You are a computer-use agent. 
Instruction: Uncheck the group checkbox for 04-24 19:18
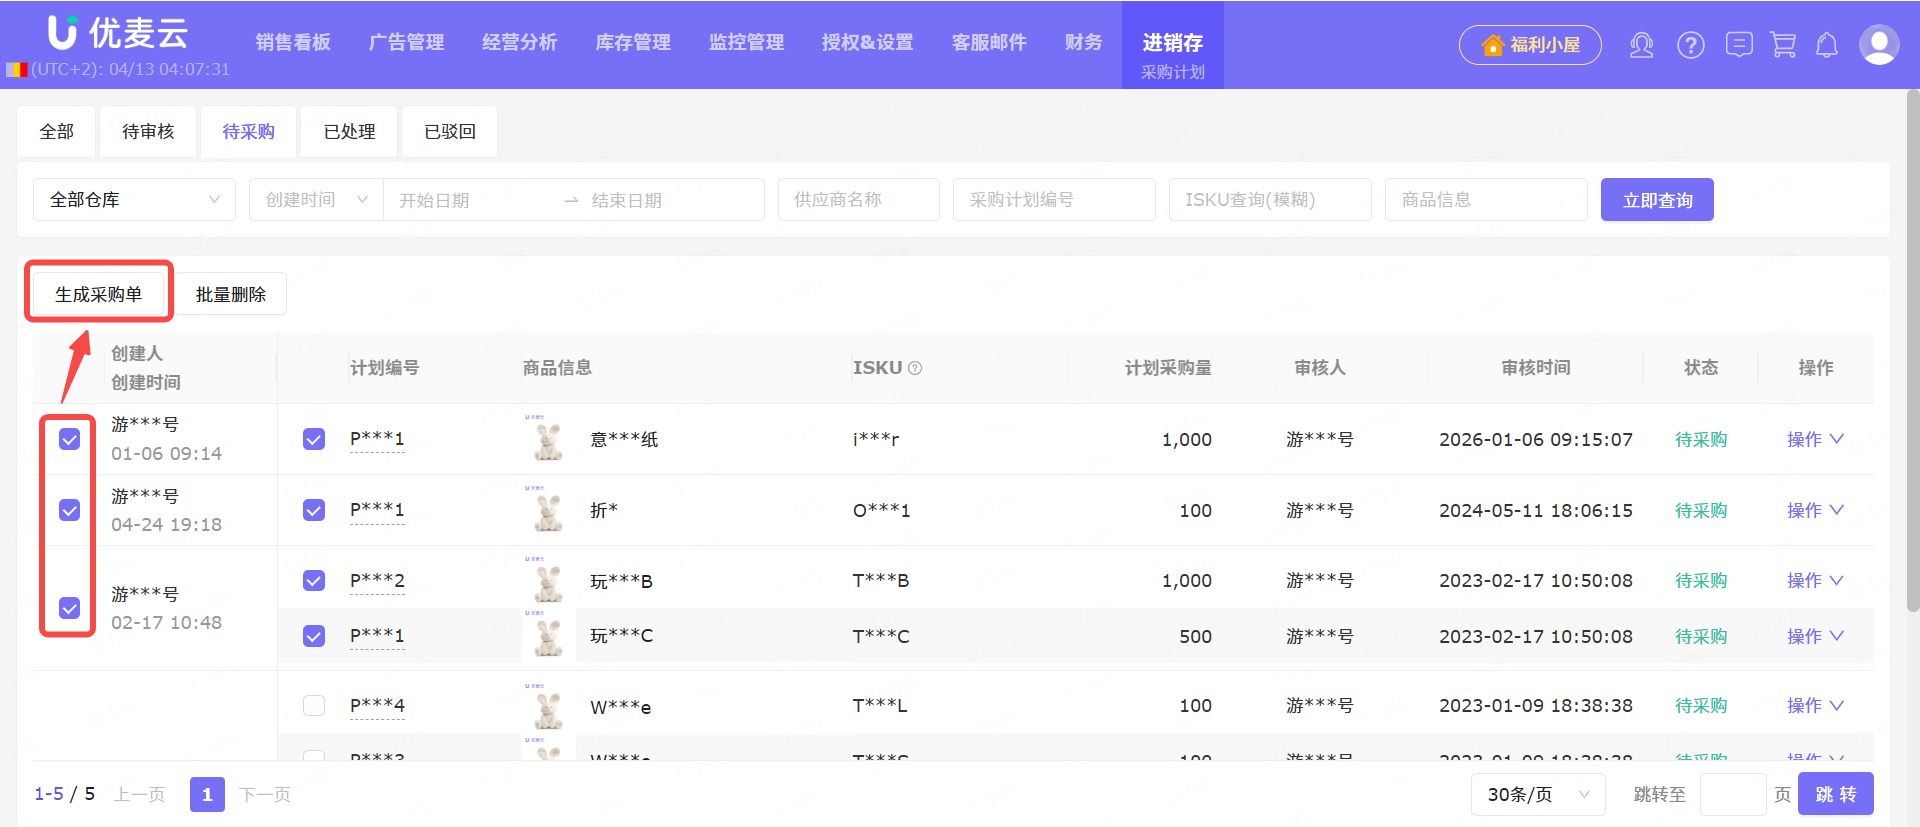tap(69, 510)
